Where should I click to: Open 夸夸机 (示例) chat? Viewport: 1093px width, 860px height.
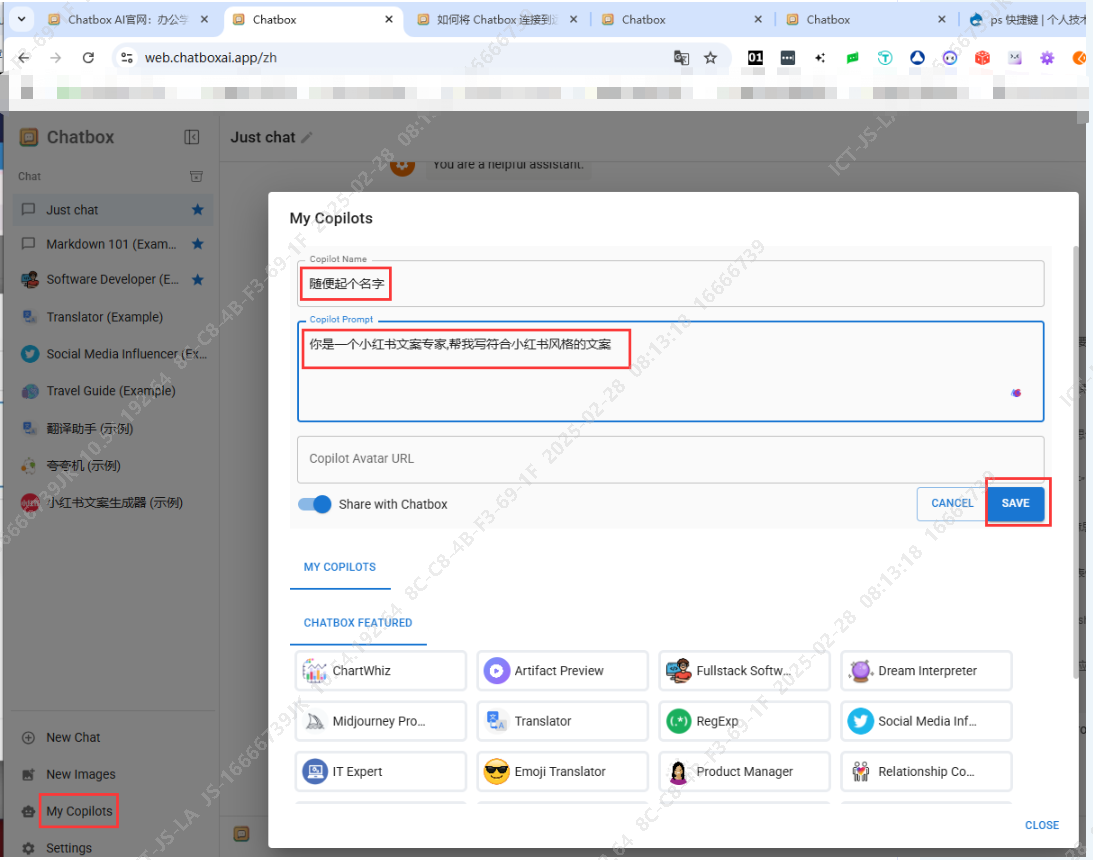coord(112,466)
